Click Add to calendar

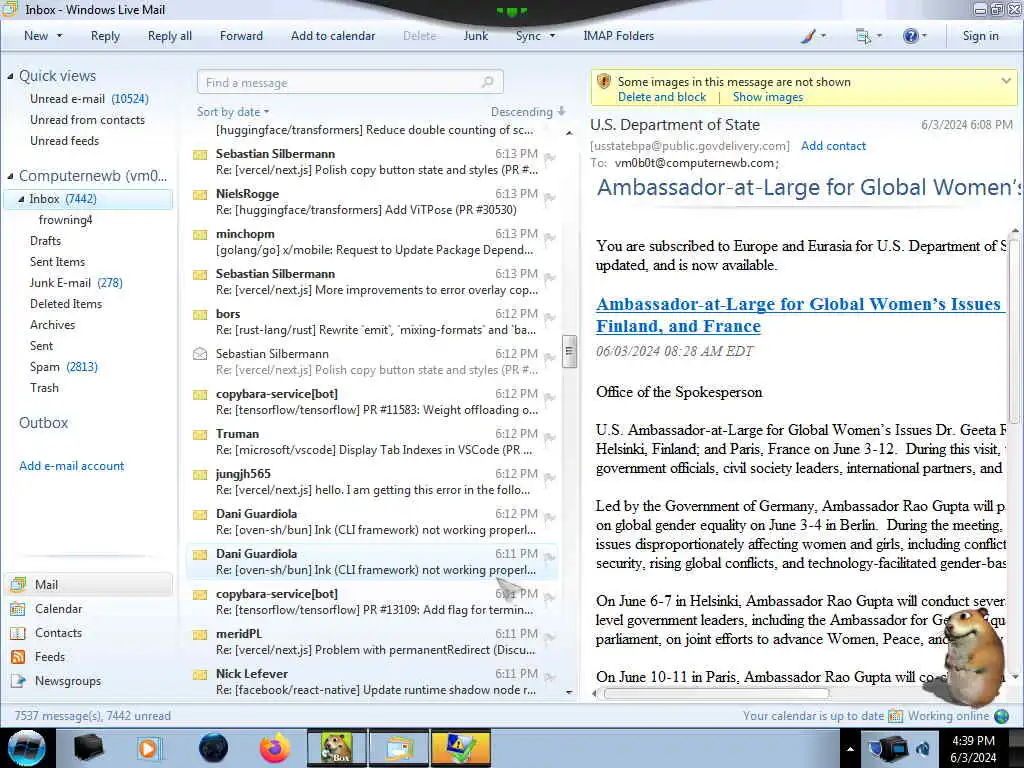[333, 36]
